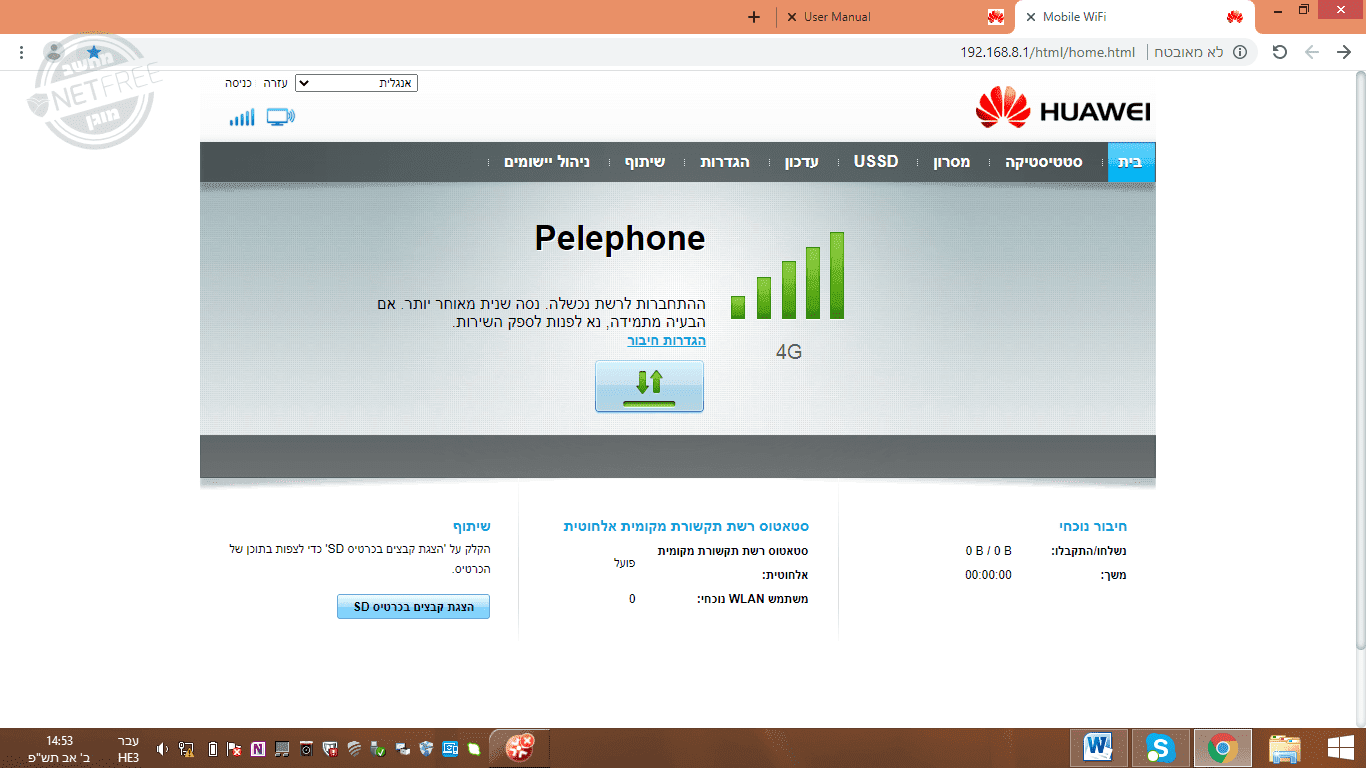1366x768 pixels.
Task: Click the 00:00:00 duration value
Action: (x=988, y=575)
